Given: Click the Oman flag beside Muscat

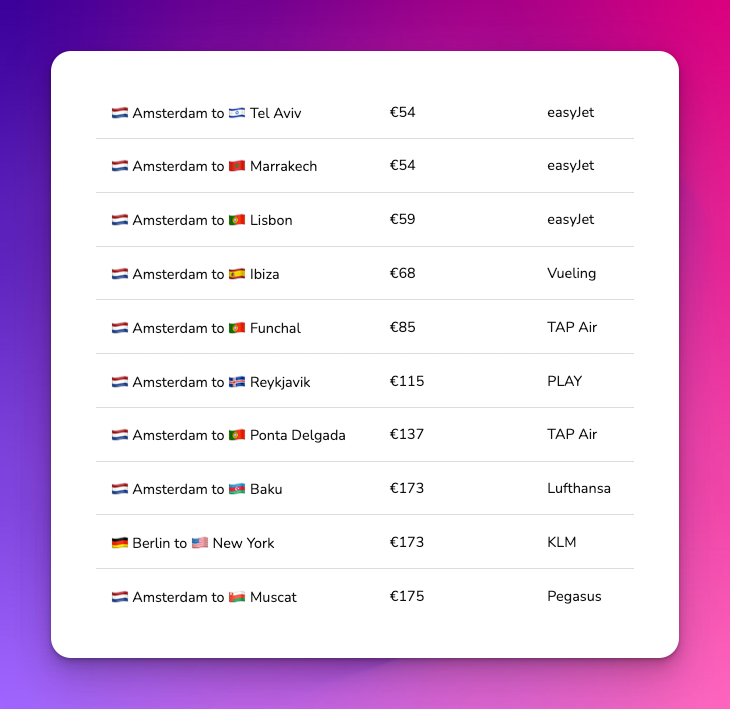Looking at the screenshot, I should [x=237, y=597].
